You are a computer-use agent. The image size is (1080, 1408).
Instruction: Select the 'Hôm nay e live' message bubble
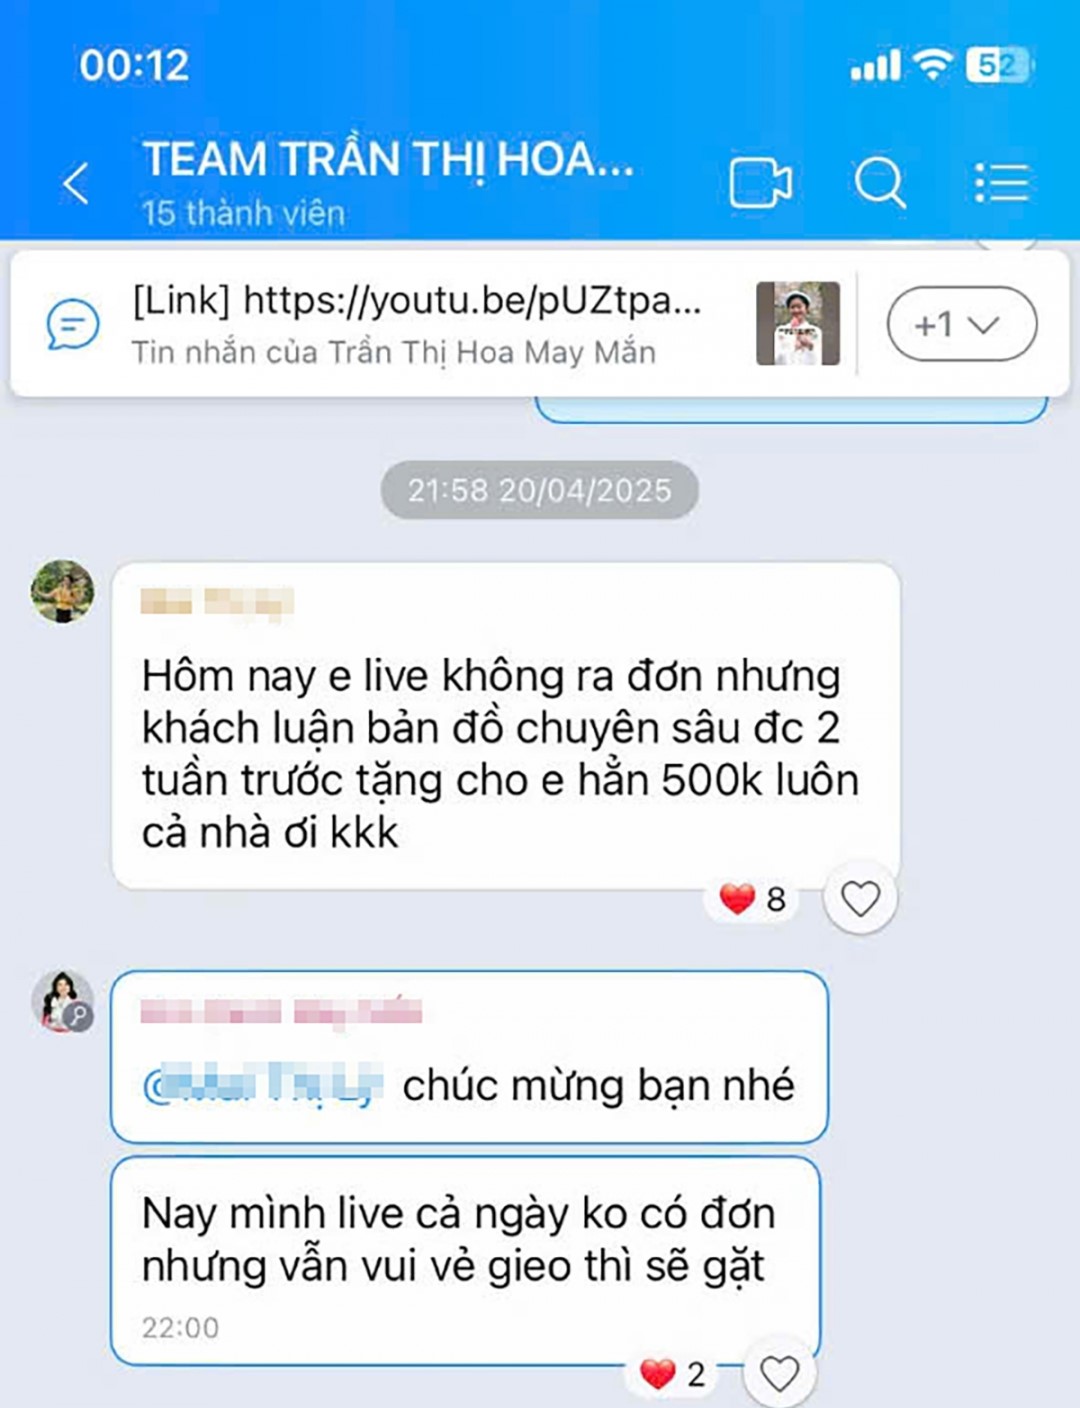point(506,726)
